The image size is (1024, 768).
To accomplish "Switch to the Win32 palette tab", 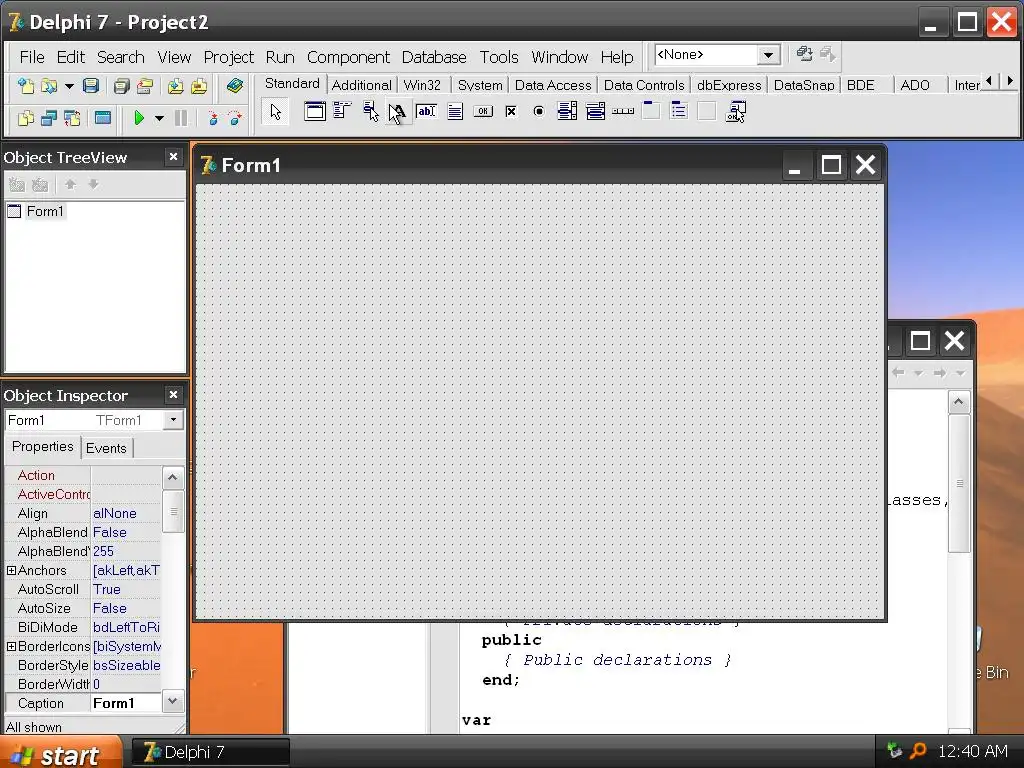I will (422, 86).
